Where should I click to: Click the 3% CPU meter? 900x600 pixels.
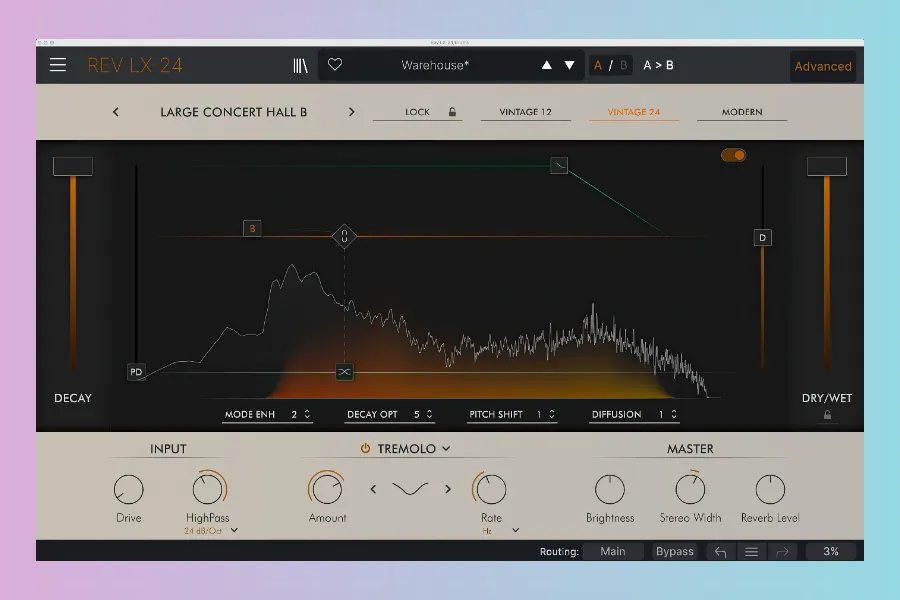point(831,551)
